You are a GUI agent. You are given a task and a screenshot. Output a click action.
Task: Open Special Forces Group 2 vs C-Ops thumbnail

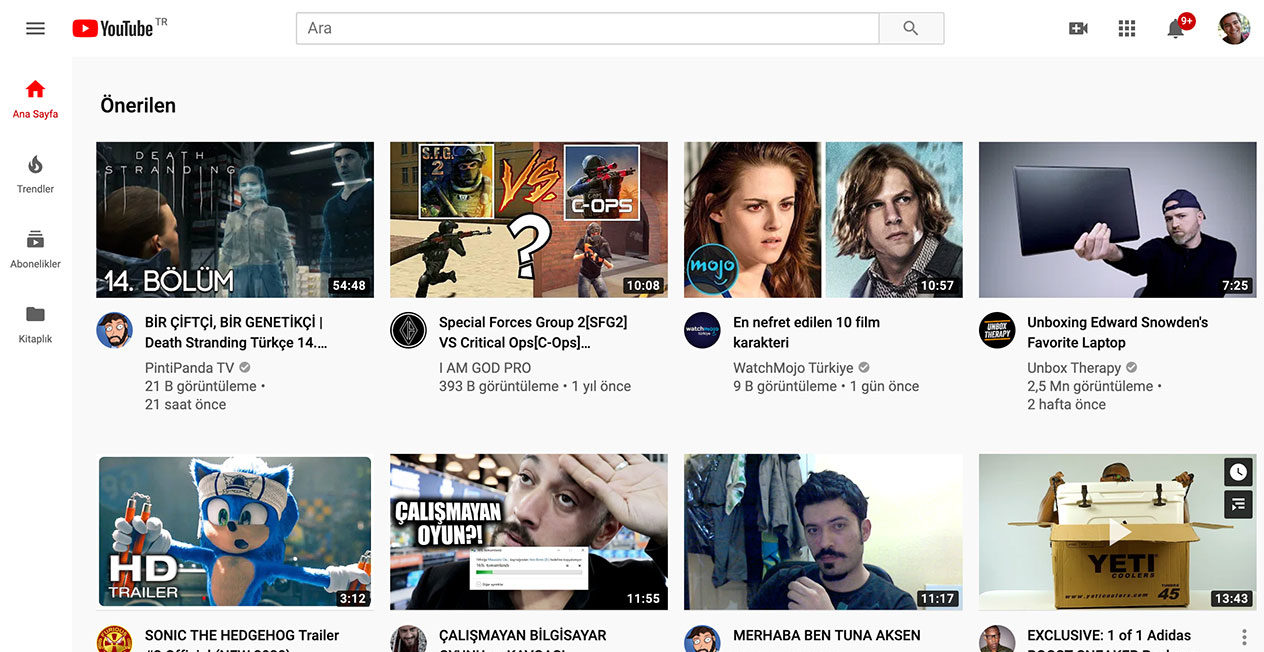coord(529,220)
